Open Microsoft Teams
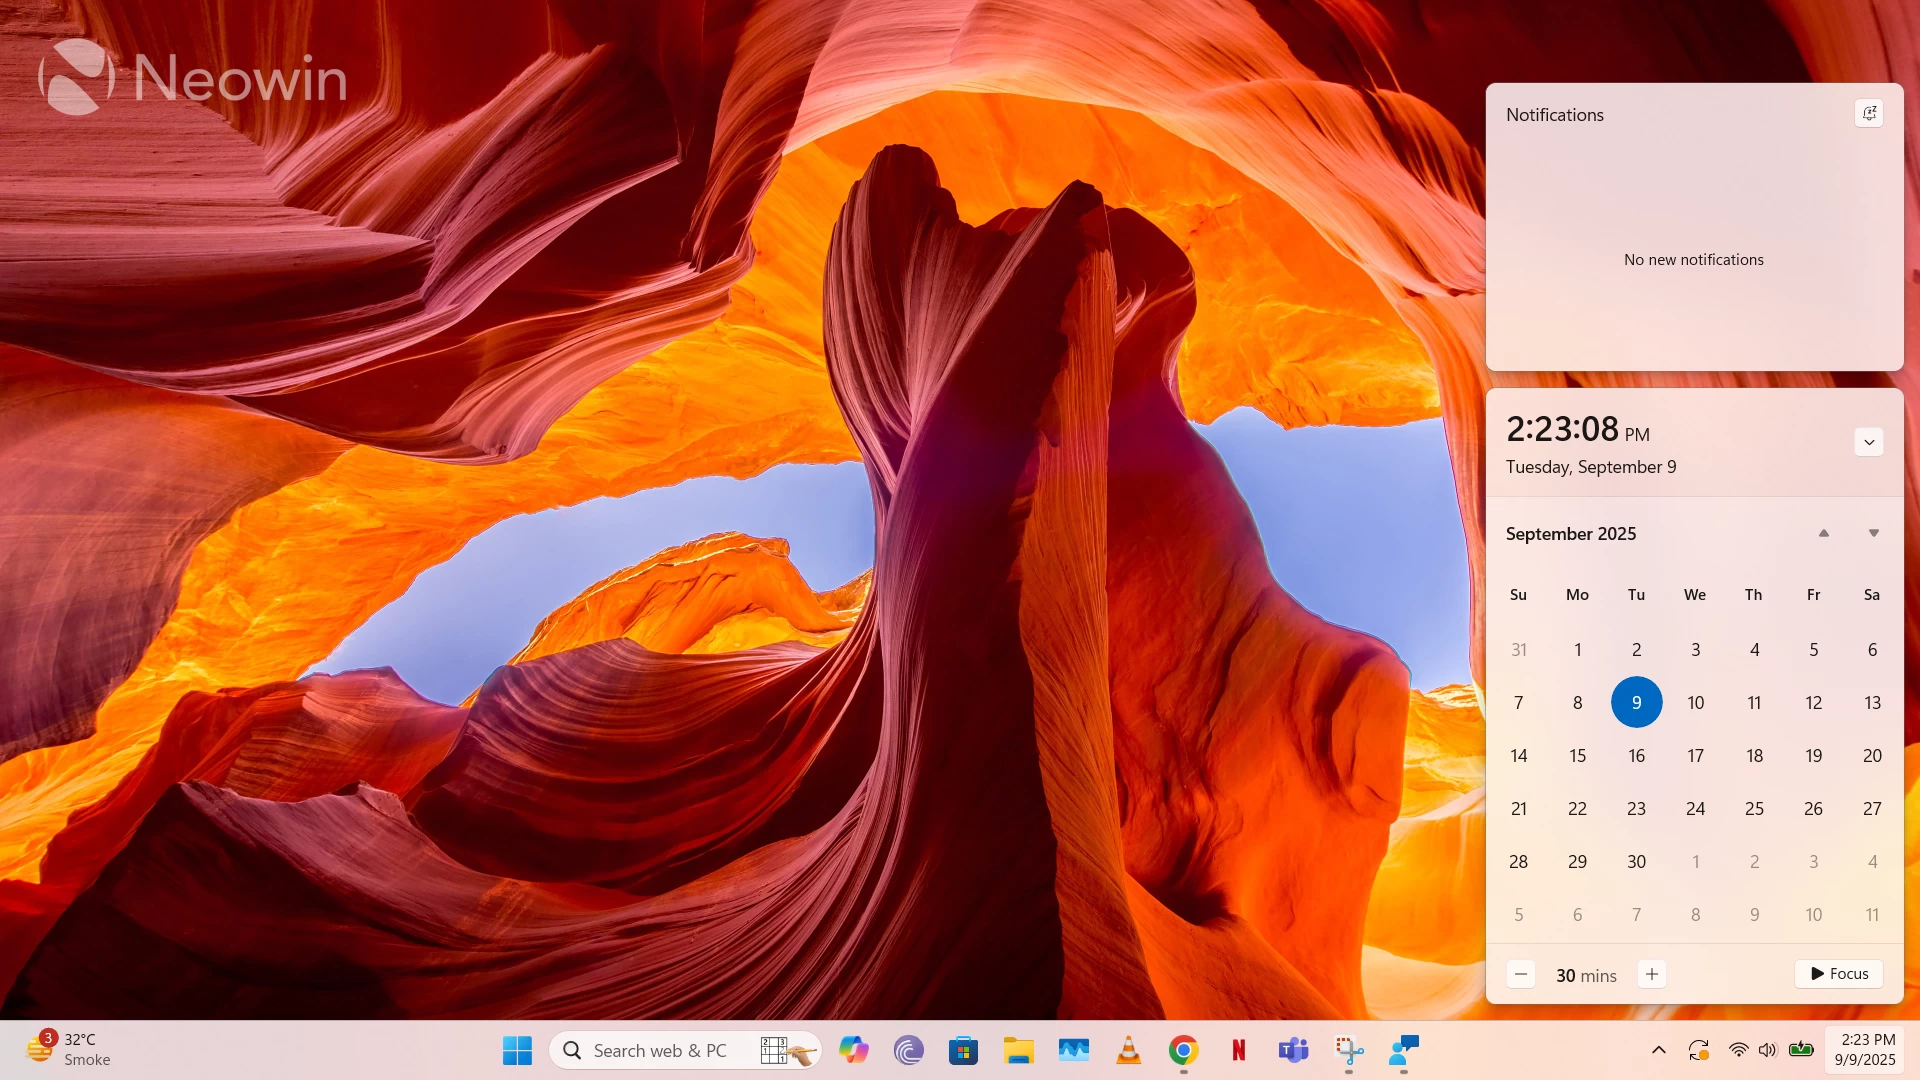This screenshot has width=1920, height=1080. 1294,1050
